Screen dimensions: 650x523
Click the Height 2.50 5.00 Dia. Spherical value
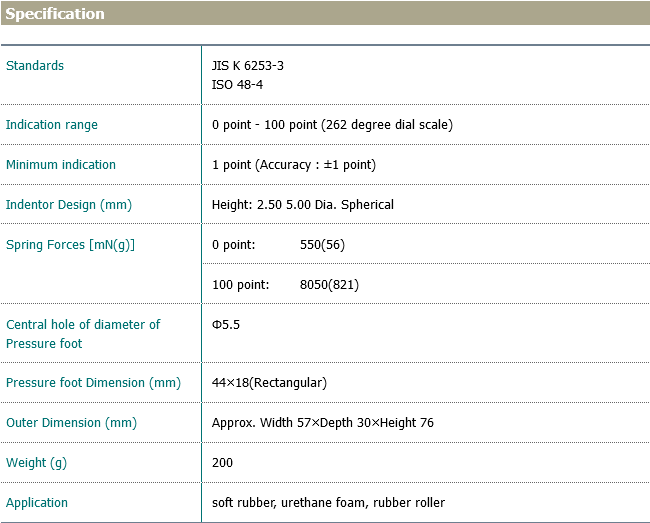pyautogui.click(x=303, y=205)
